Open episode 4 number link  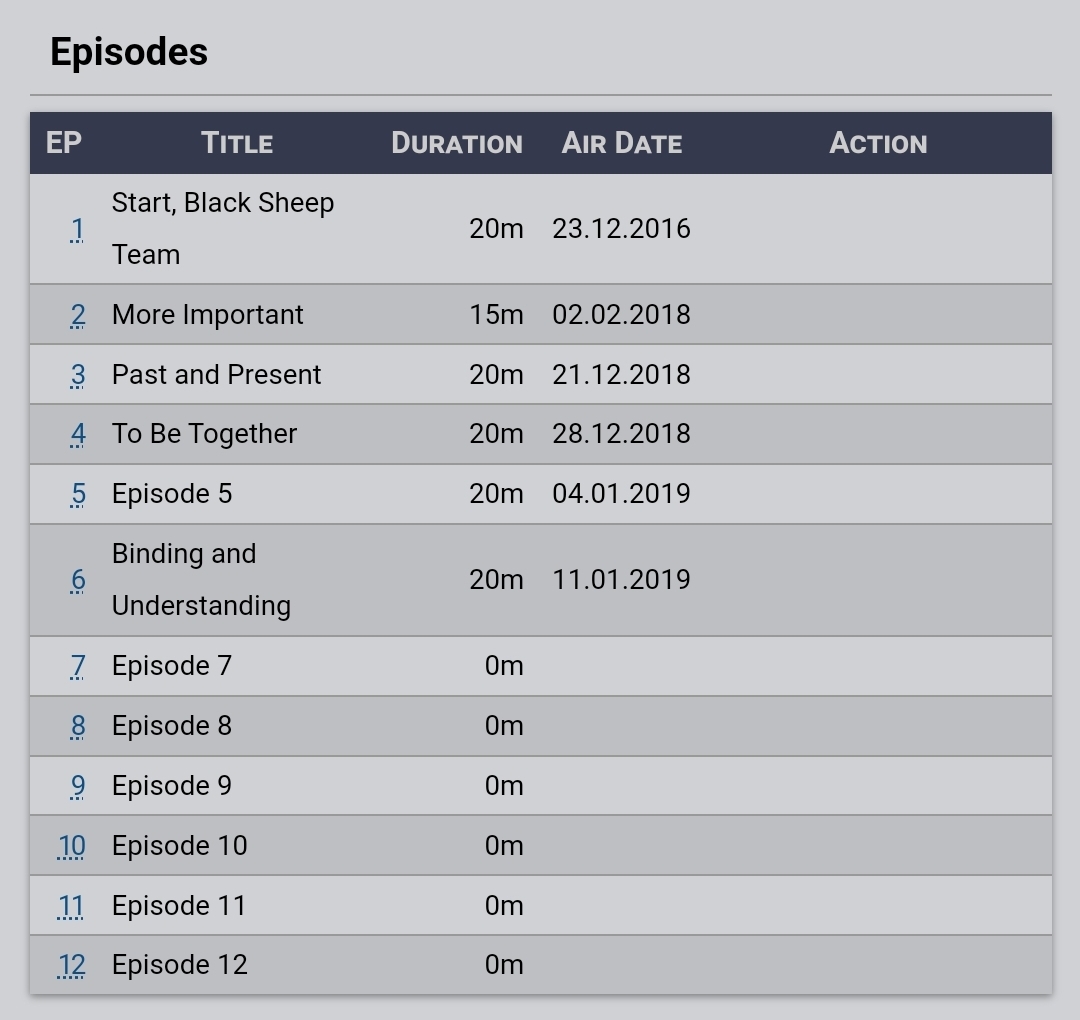[77, 434]
